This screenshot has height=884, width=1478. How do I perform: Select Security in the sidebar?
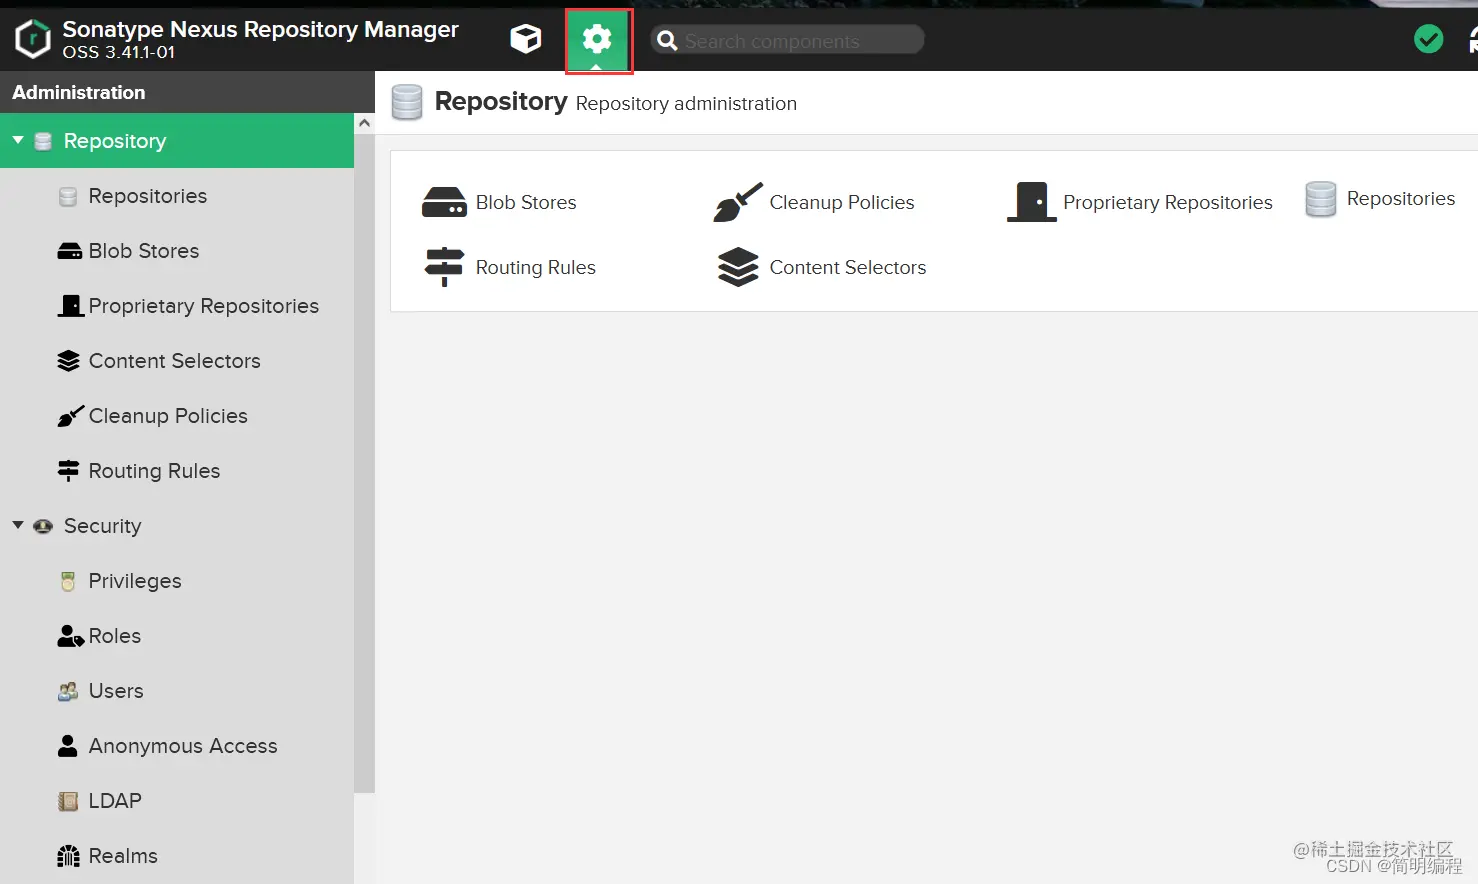[177, 526]
